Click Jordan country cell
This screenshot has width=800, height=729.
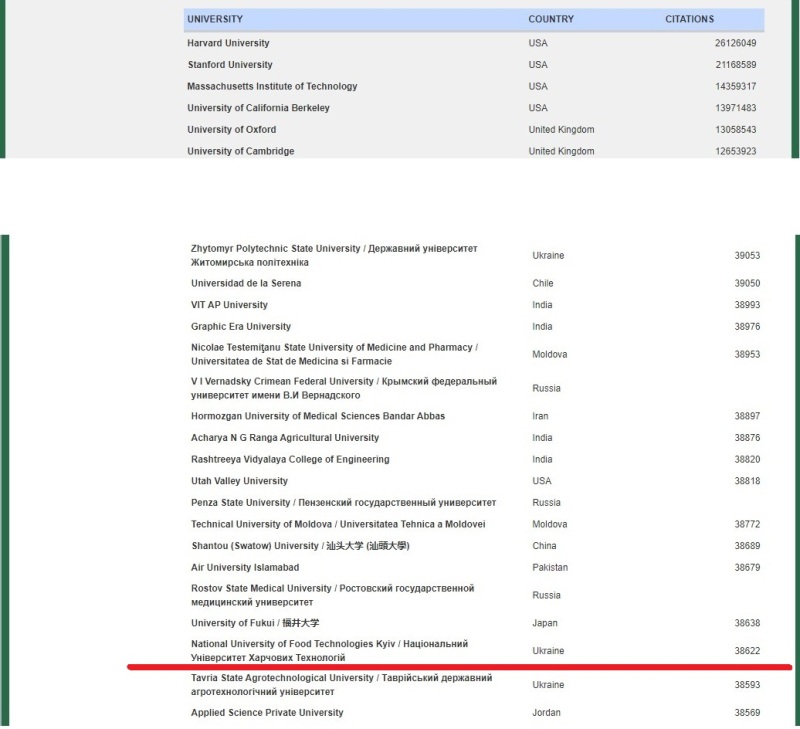[x=546, y=713]
